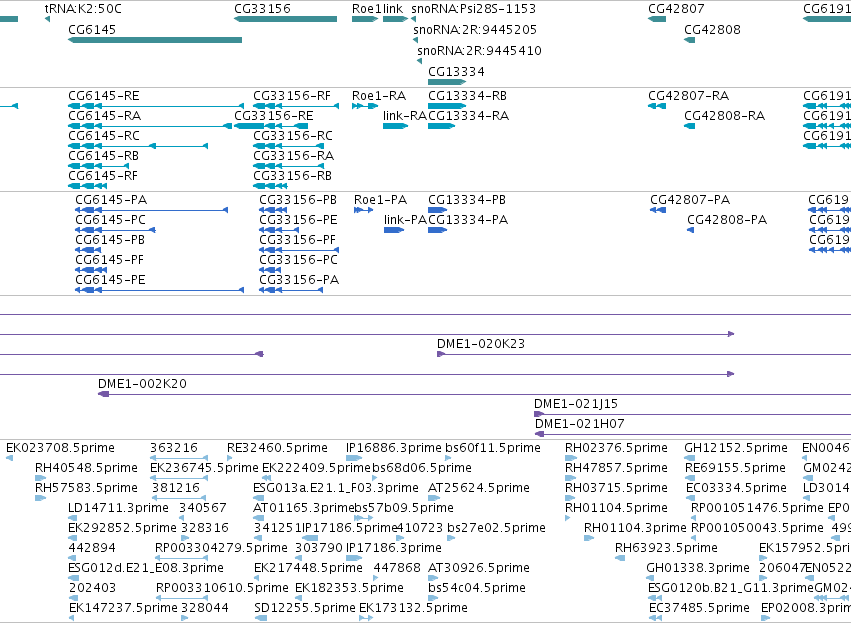The height and width of the screenshot is (623, 851).
Task: Click BAC clone DME1-002K20 label
Action: [142, 384]
